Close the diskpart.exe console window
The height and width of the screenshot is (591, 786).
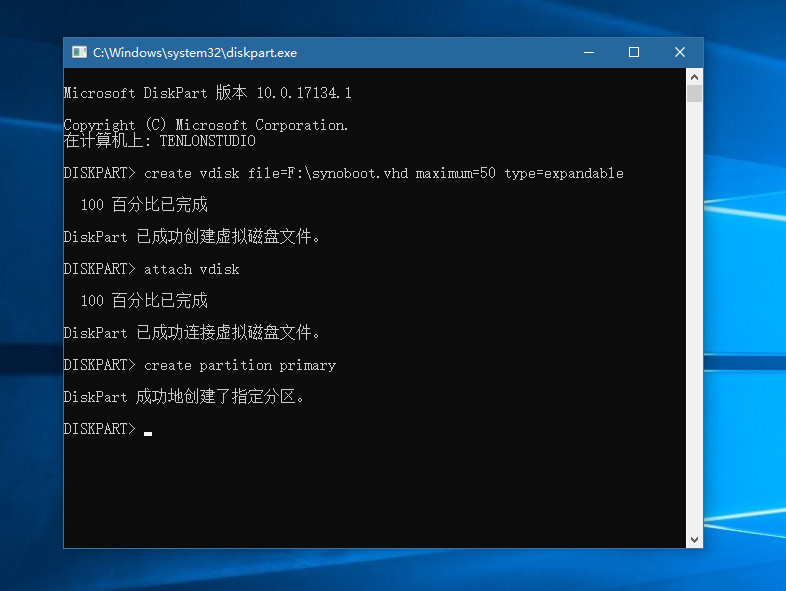[680, 53]
